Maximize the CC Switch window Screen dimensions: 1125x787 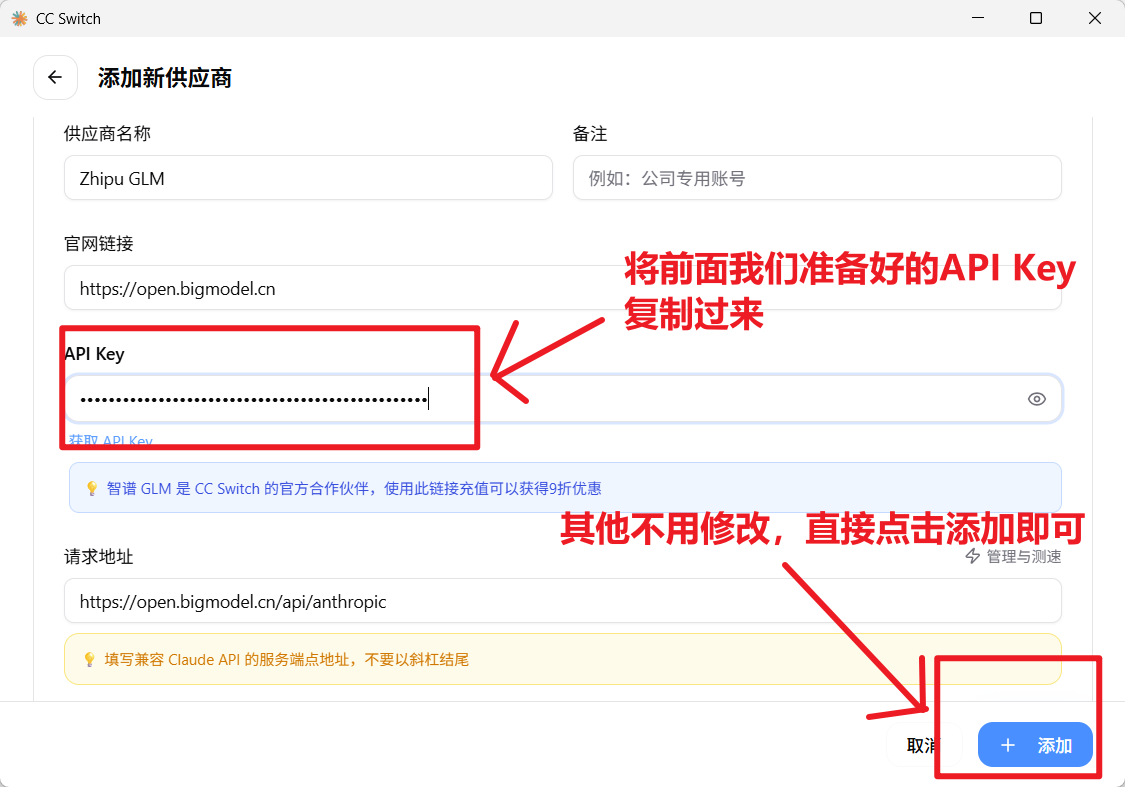pos(1035,18)
